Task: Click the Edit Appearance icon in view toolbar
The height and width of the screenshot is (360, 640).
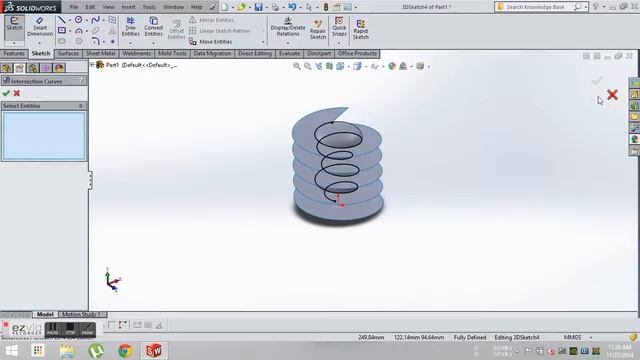Action: pyautogui.click(x=392, y=66)
